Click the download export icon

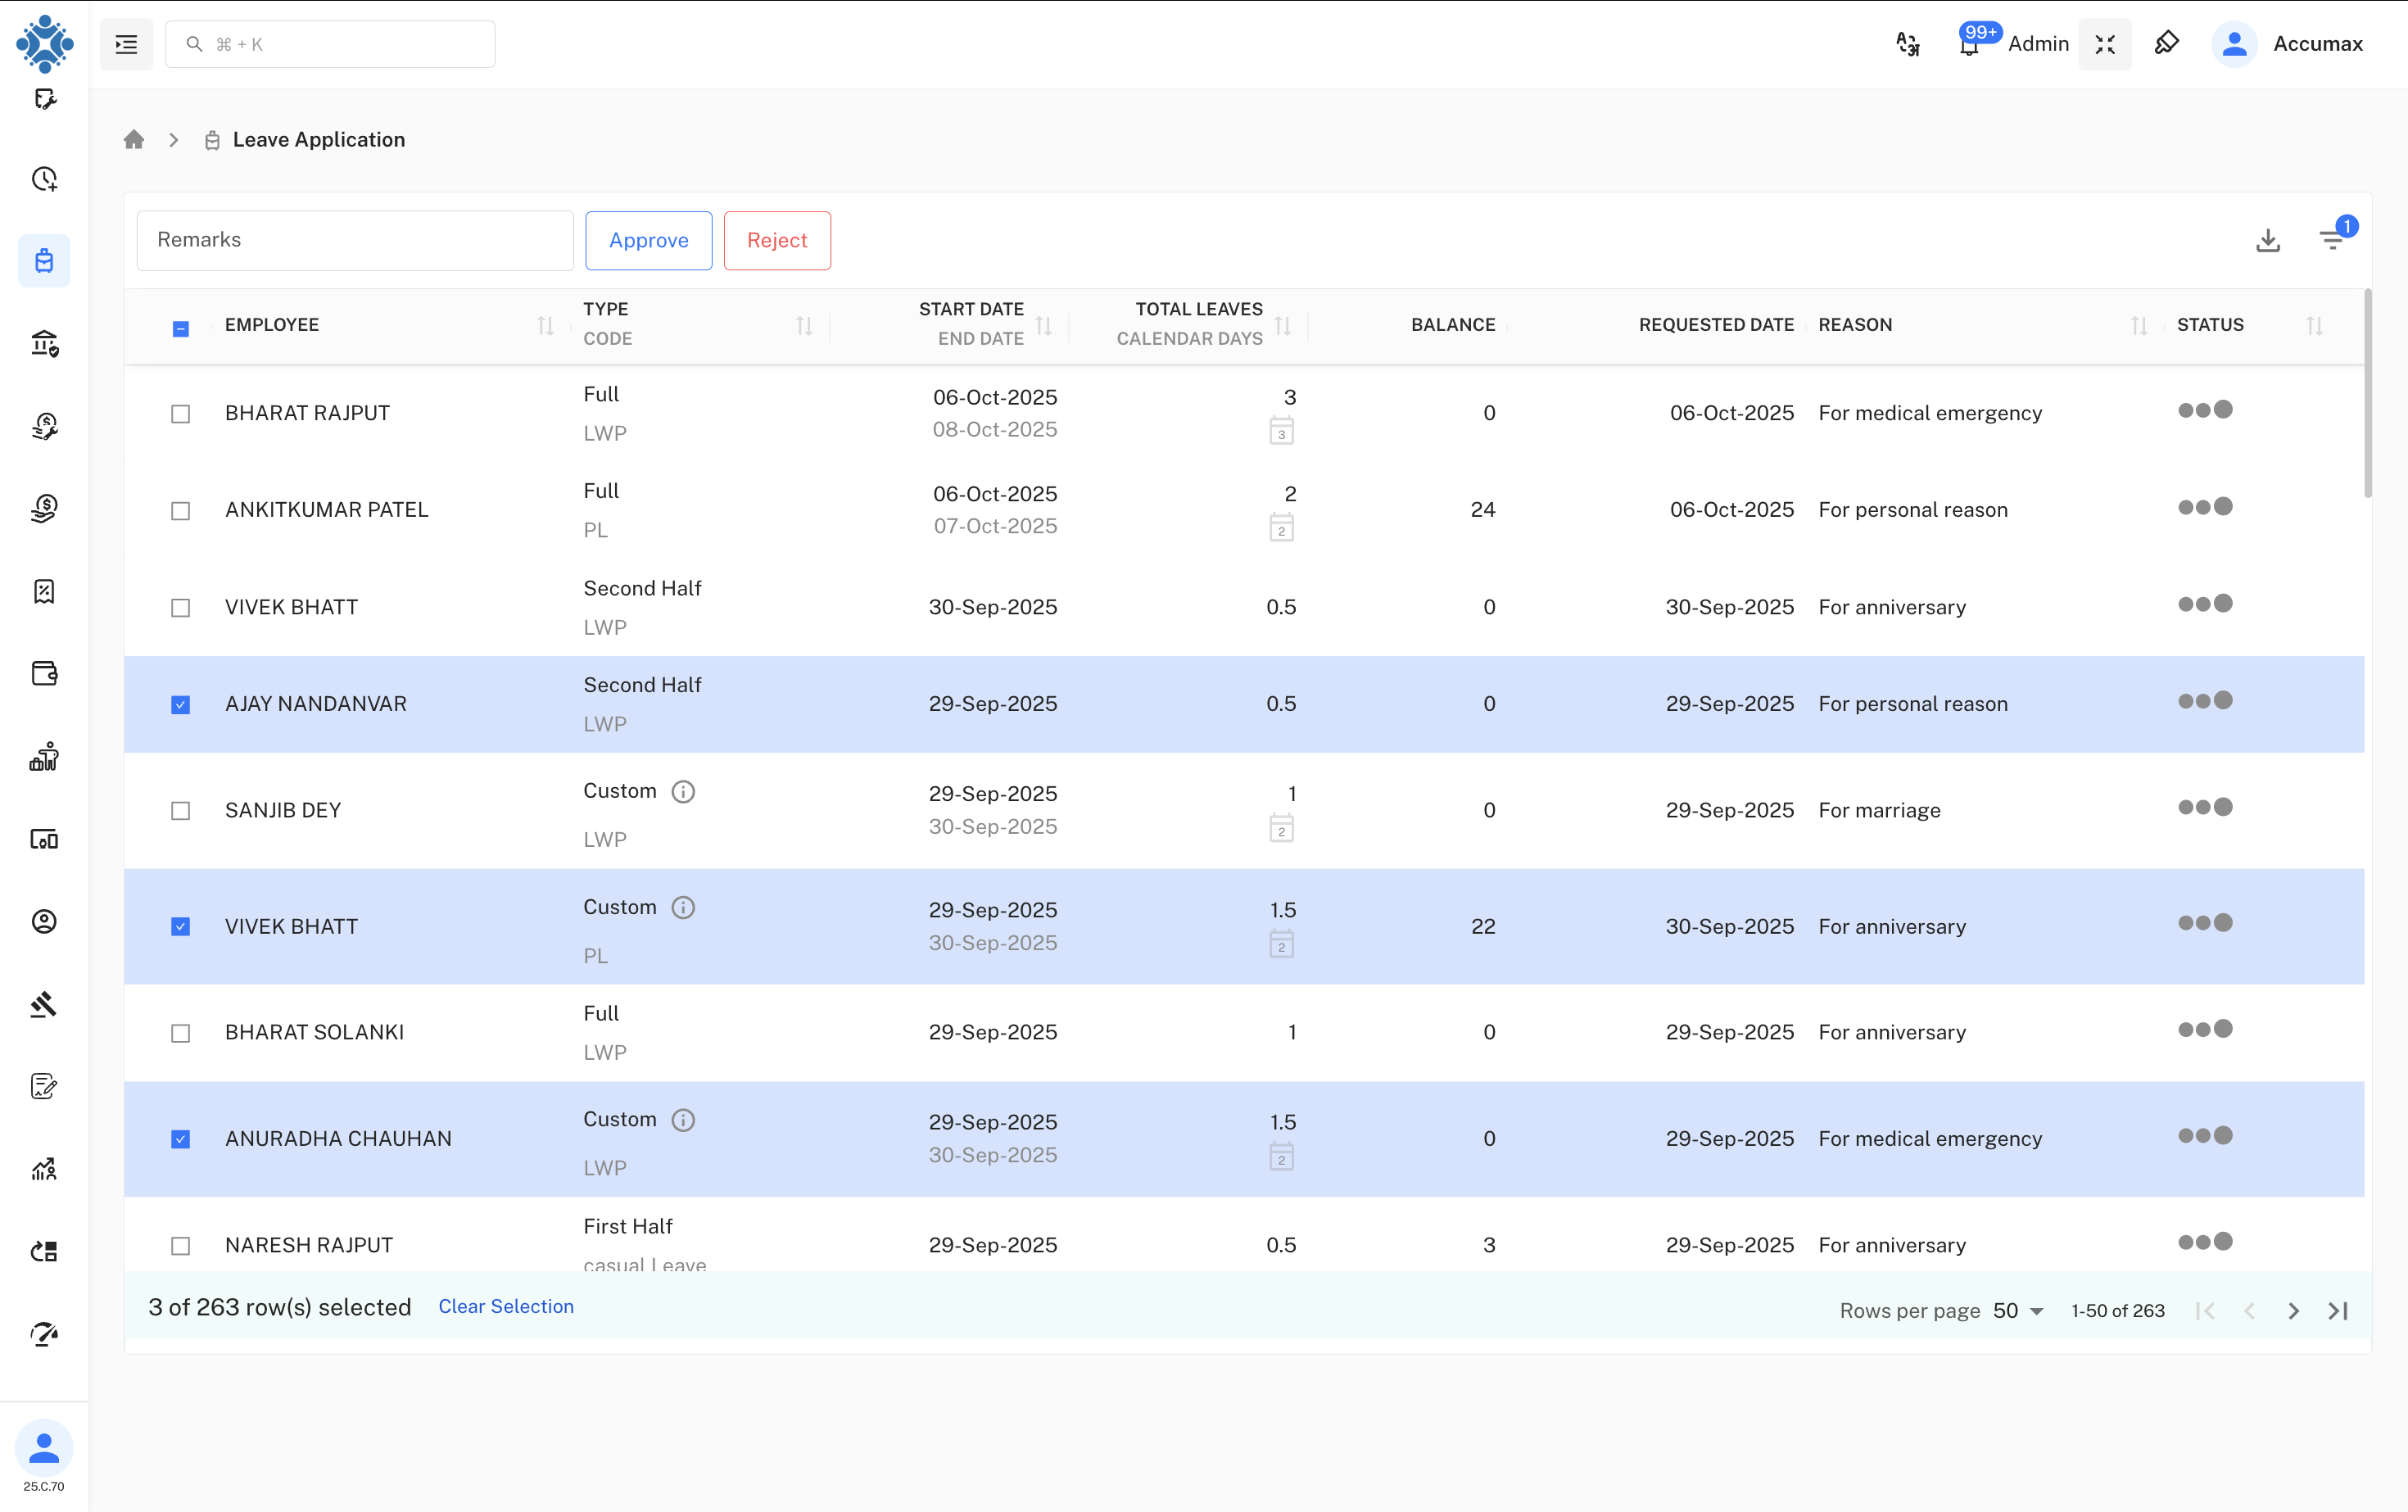[x=2267, y=240]
